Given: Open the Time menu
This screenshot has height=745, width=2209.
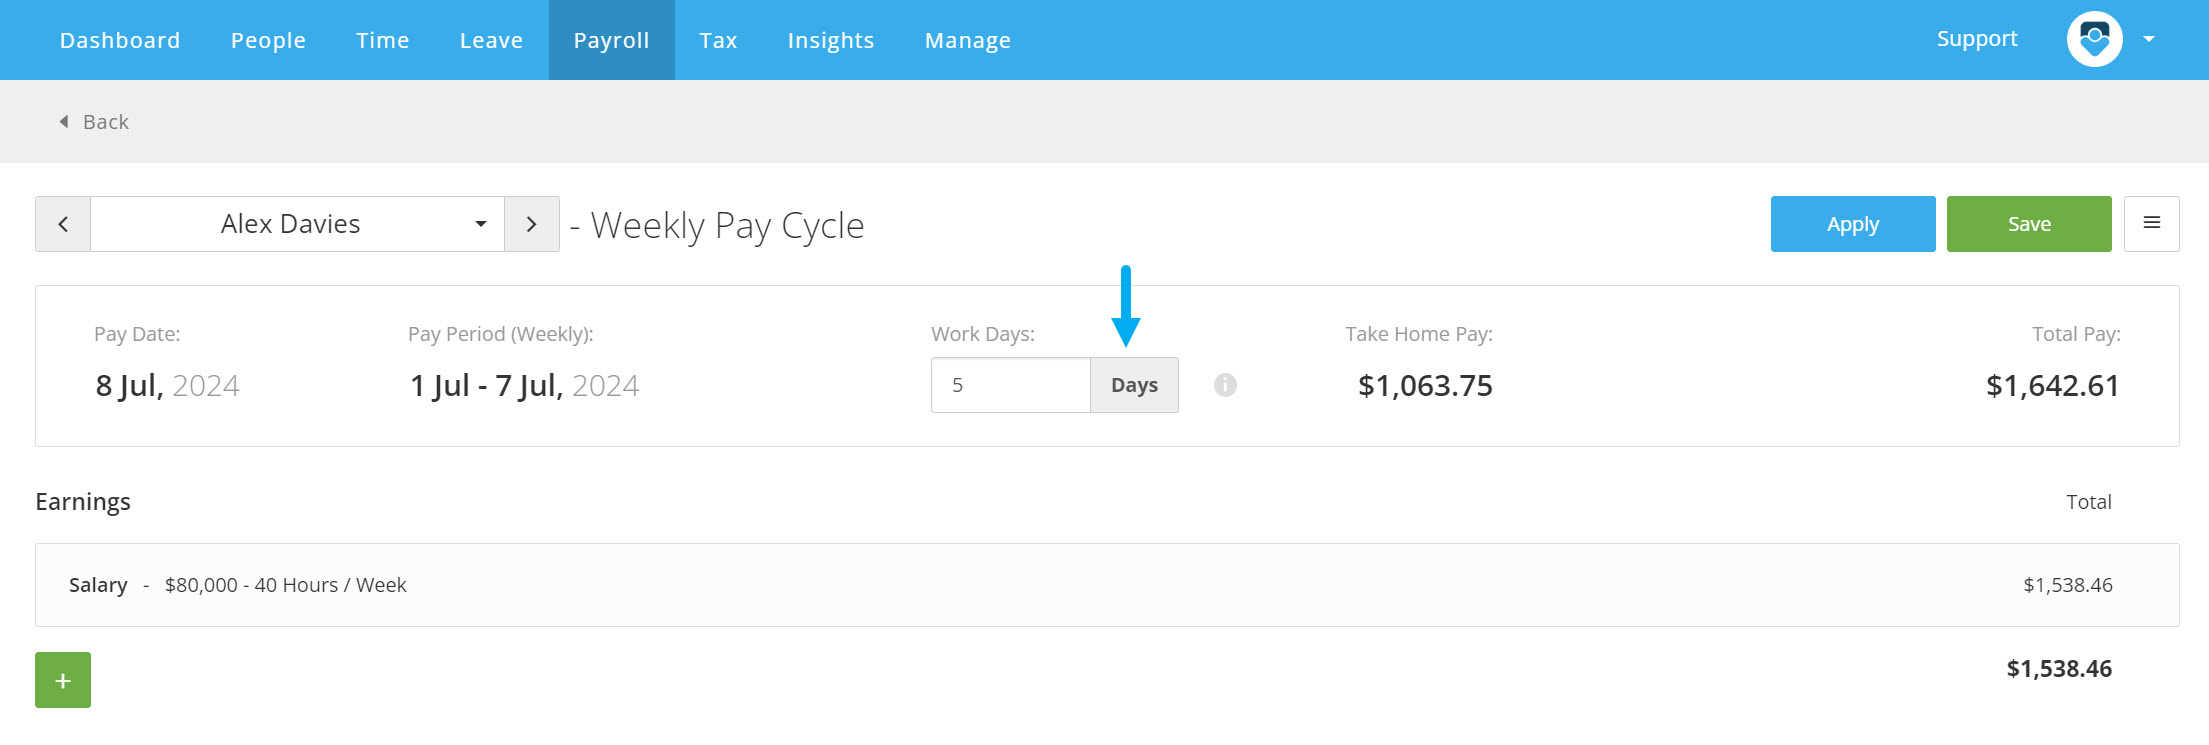Looking at the screenshot, I should point(382,40).
